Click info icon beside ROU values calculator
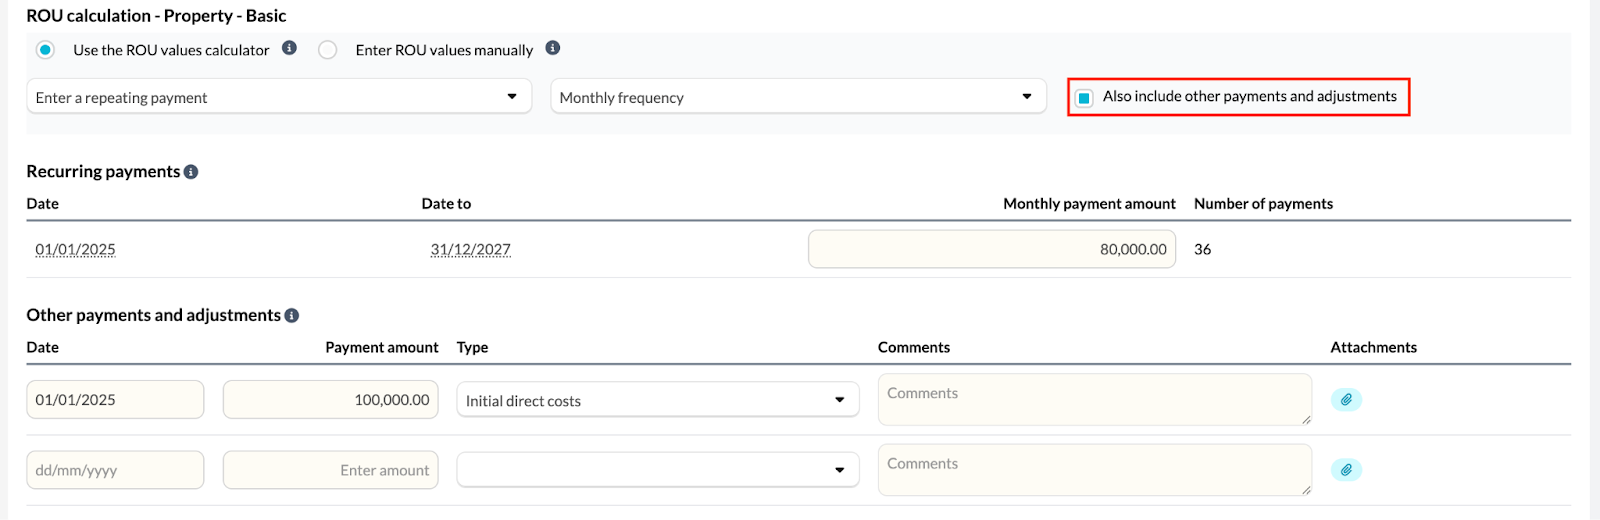This screenshot has width=1600, height=520. point(289,48)
